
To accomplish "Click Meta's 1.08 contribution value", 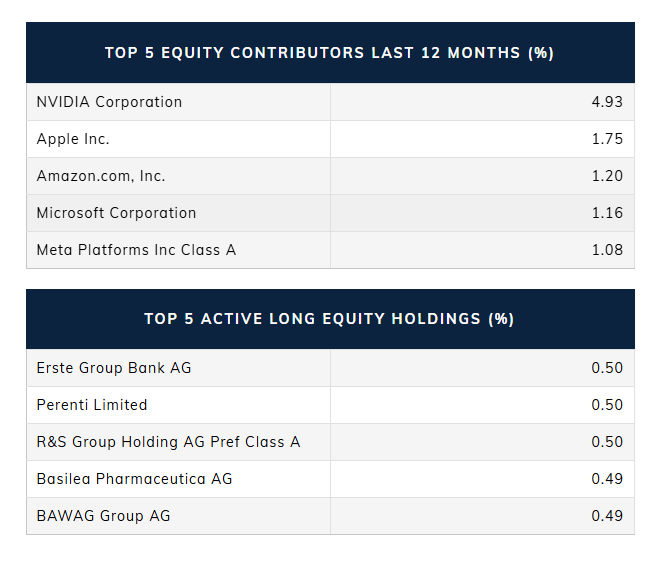I will click(607, 250).
